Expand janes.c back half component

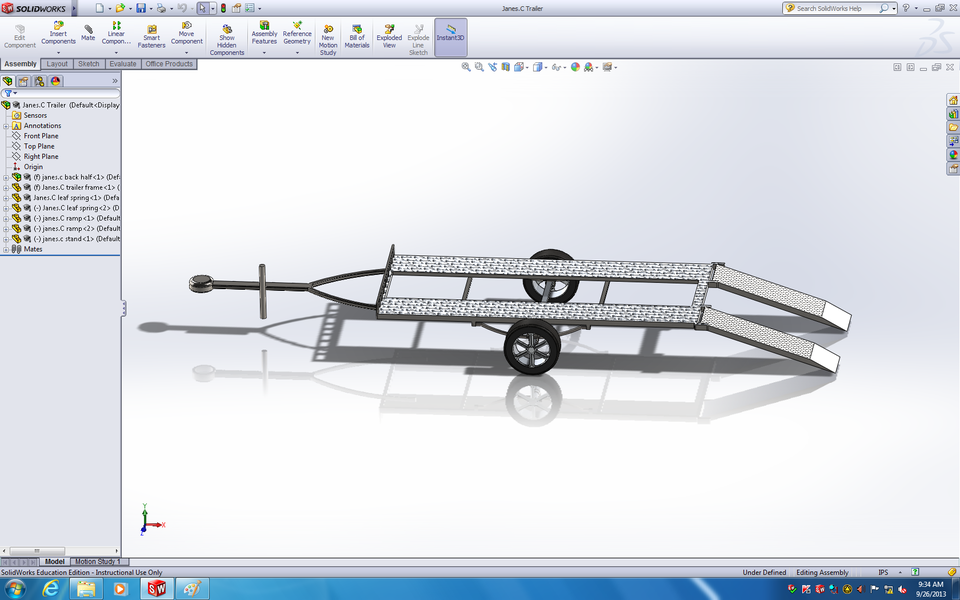6,178
